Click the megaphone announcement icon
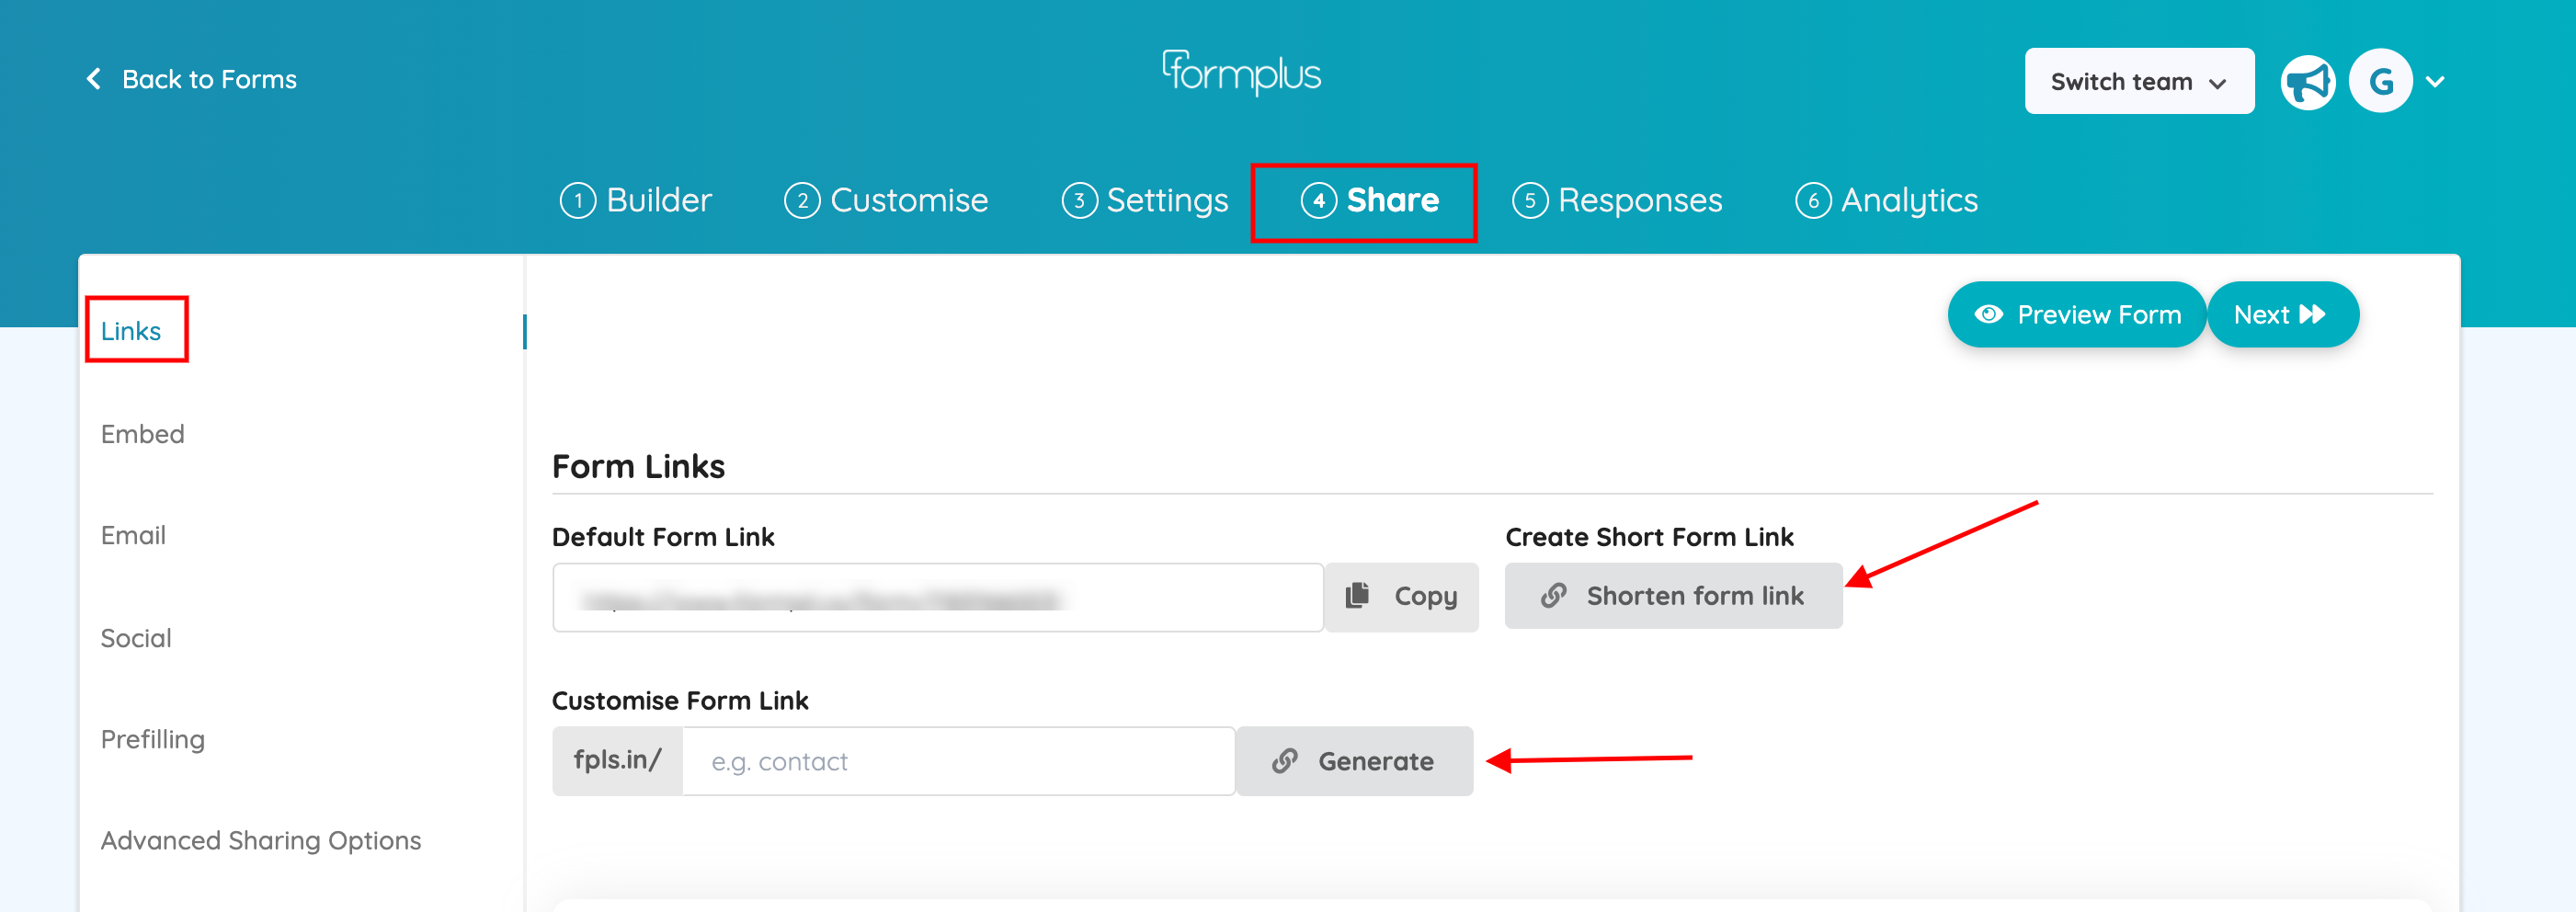This screenshot has height=912, width=2576. click(2308, 81)
